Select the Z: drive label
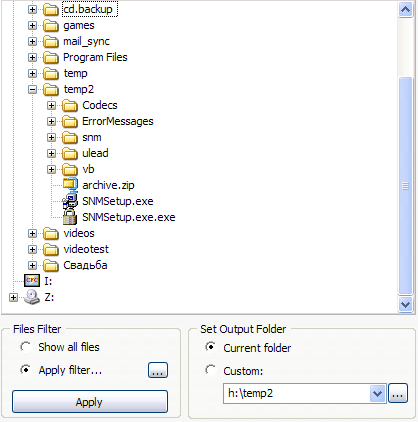The width and height of the screenshot is (418, 422). coord(49,297)
